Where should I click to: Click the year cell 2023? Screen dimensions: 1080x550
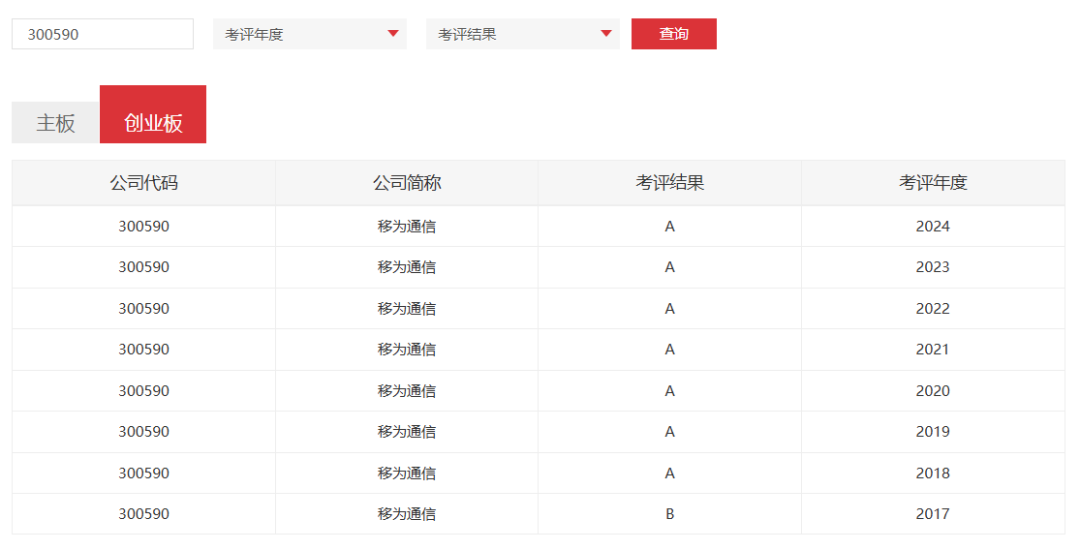tap(933, 267)
